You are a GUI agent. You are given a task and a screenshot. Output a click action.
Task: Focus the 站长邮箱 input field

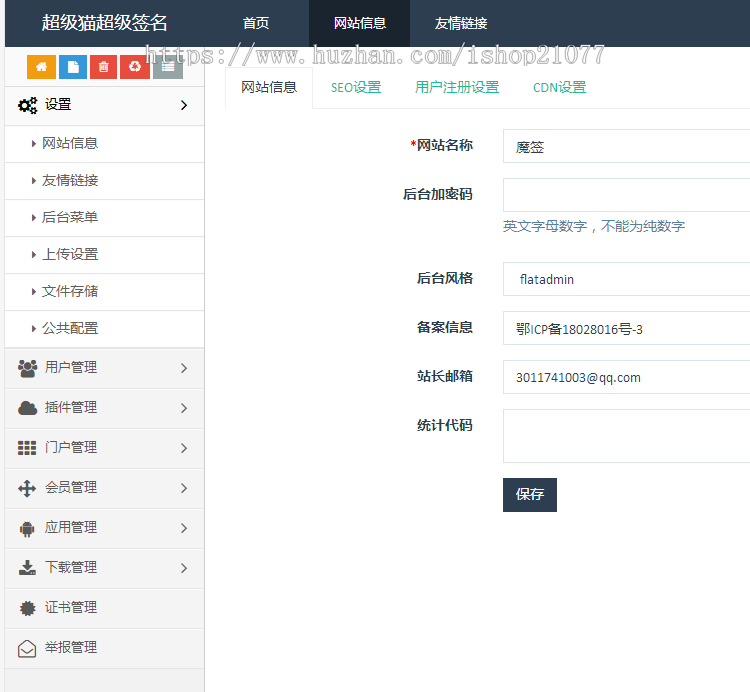(x=626, y=377)
